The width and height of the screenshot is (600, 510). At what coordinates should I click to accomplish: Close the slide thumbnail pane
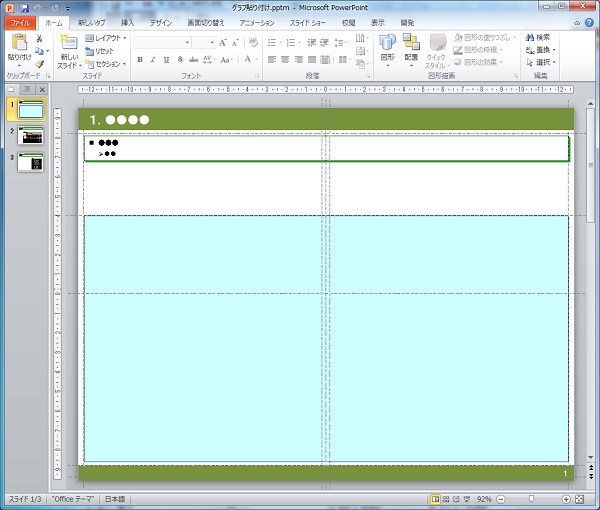pos(42,90)
